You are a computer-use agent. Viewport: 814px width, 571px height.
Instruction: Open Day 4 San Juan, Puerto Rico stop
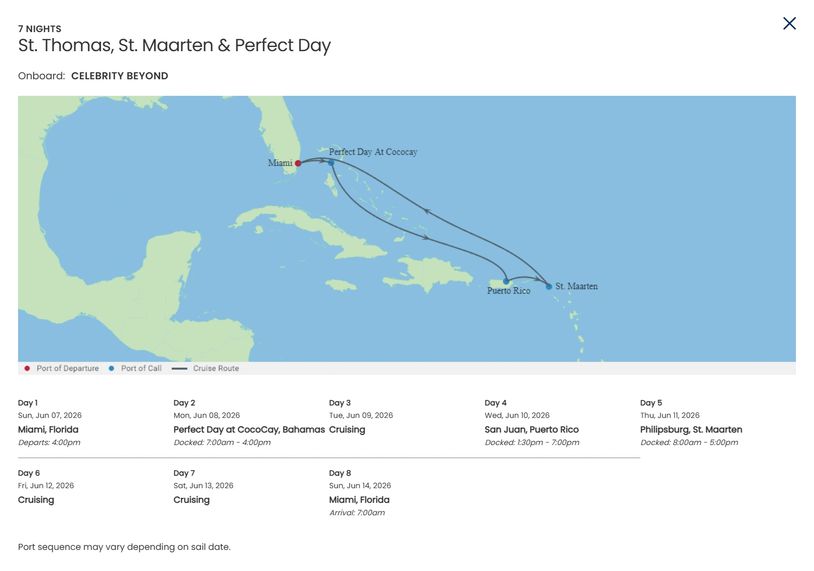(531, 429)
